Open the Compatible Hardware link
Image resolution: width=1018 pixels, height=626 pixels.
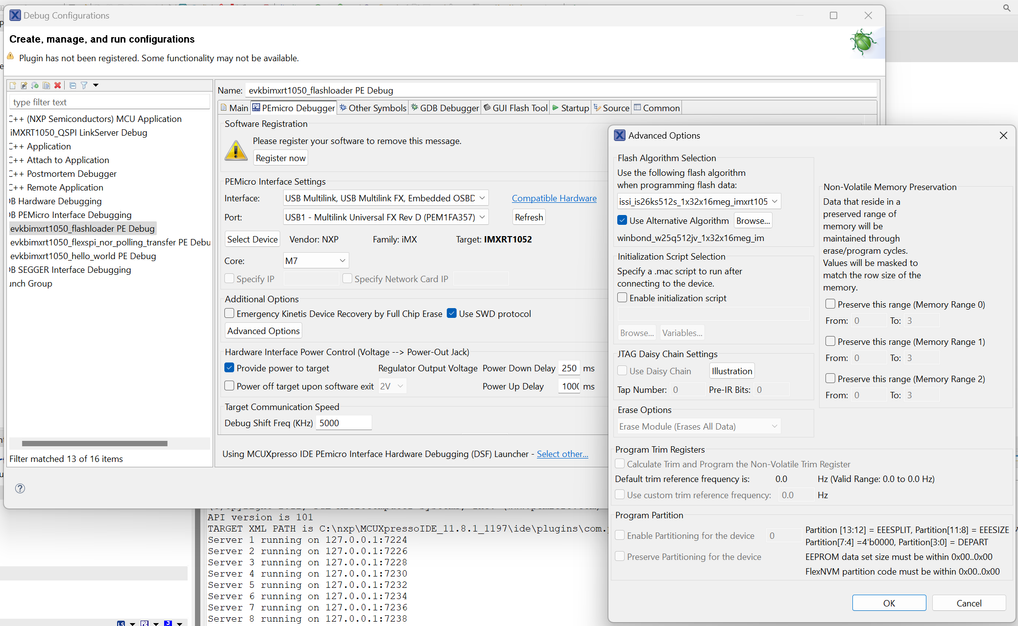tap(554, 198)
